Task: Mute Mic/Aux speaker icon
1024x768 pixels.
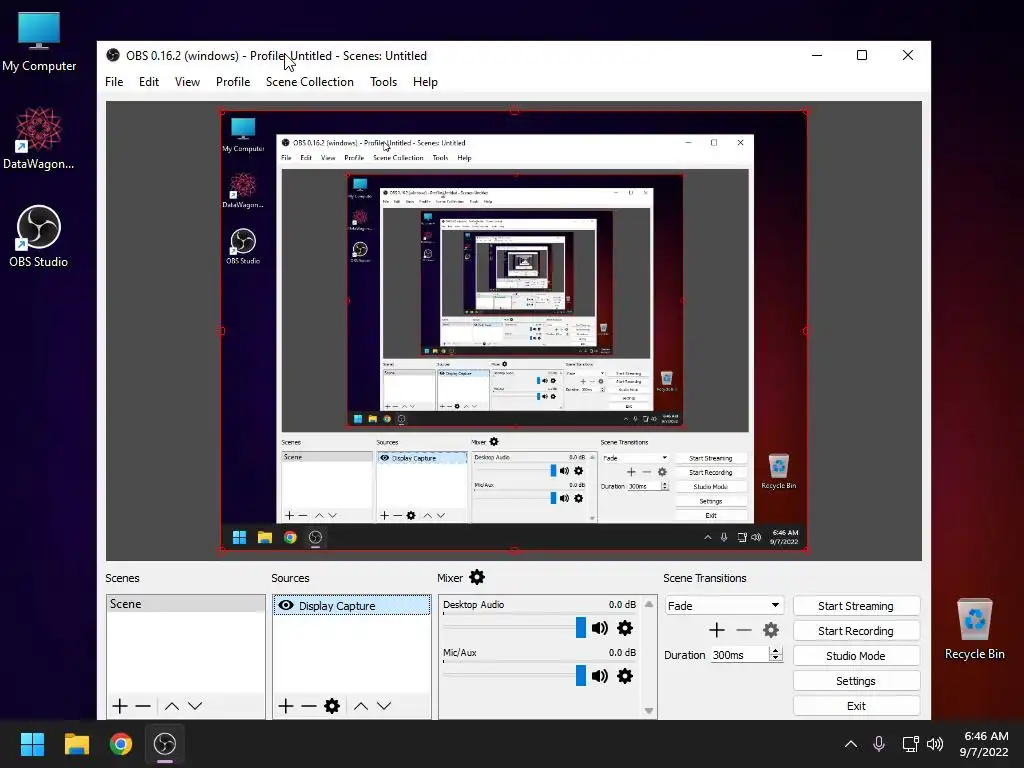Action: pos(600,676)
